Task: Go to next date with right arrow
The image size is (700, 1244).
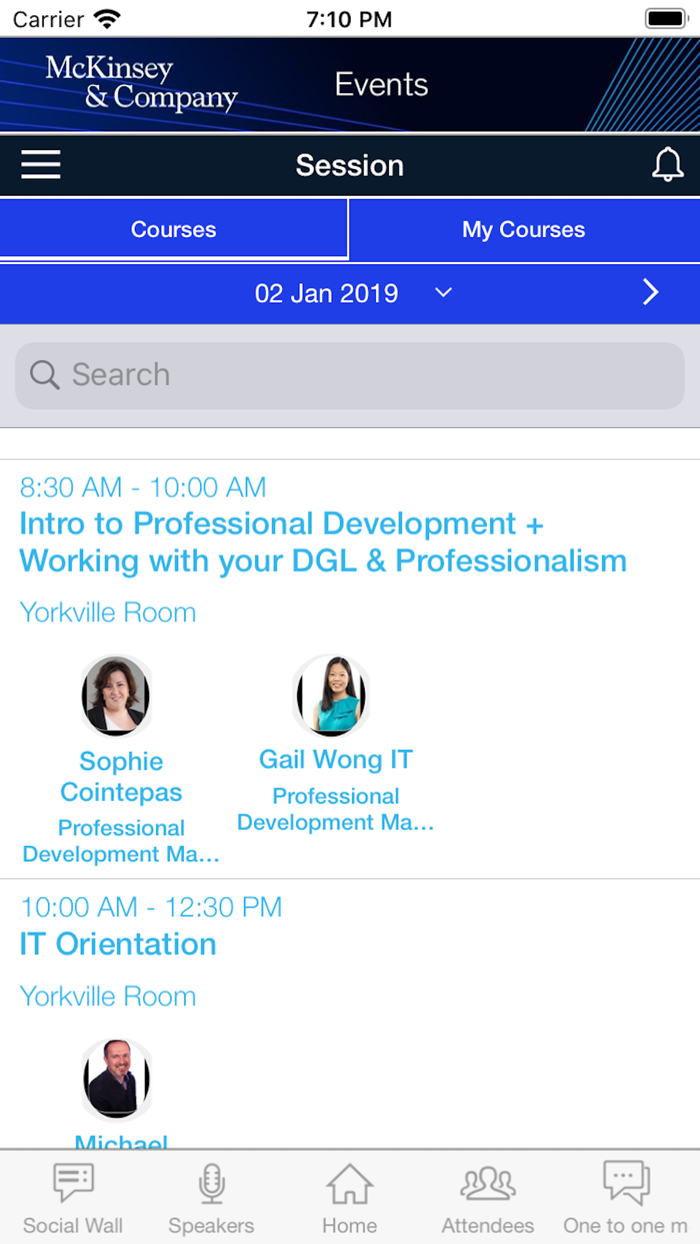Action: tap(651, 292)
